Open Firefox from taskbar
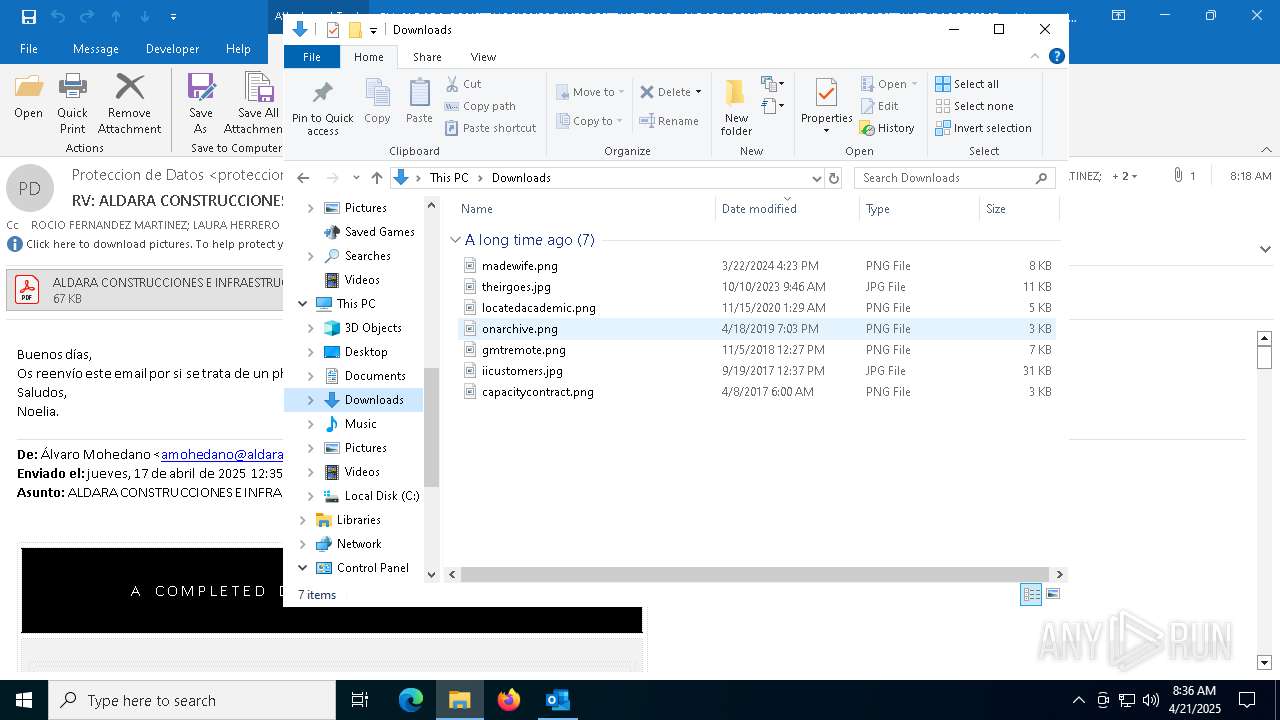The width and height of the screenshot is (1280, 720). [x=509, y=700]
